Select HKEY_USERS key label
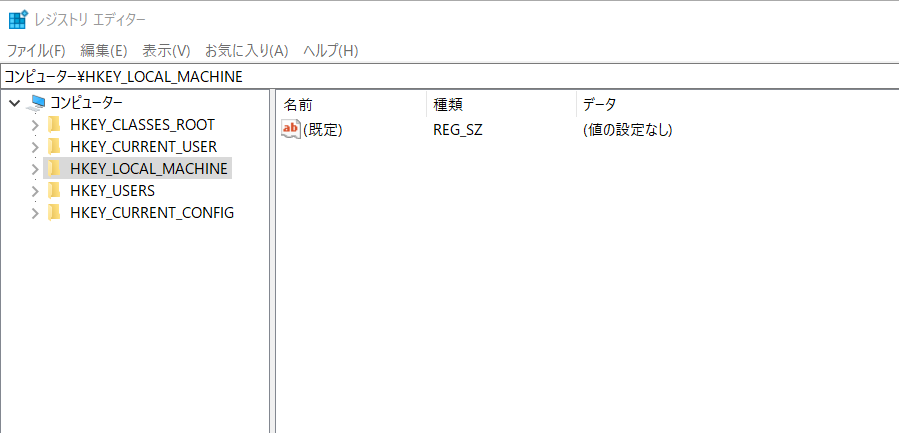 pyautogui.click(x=112, y=190)
